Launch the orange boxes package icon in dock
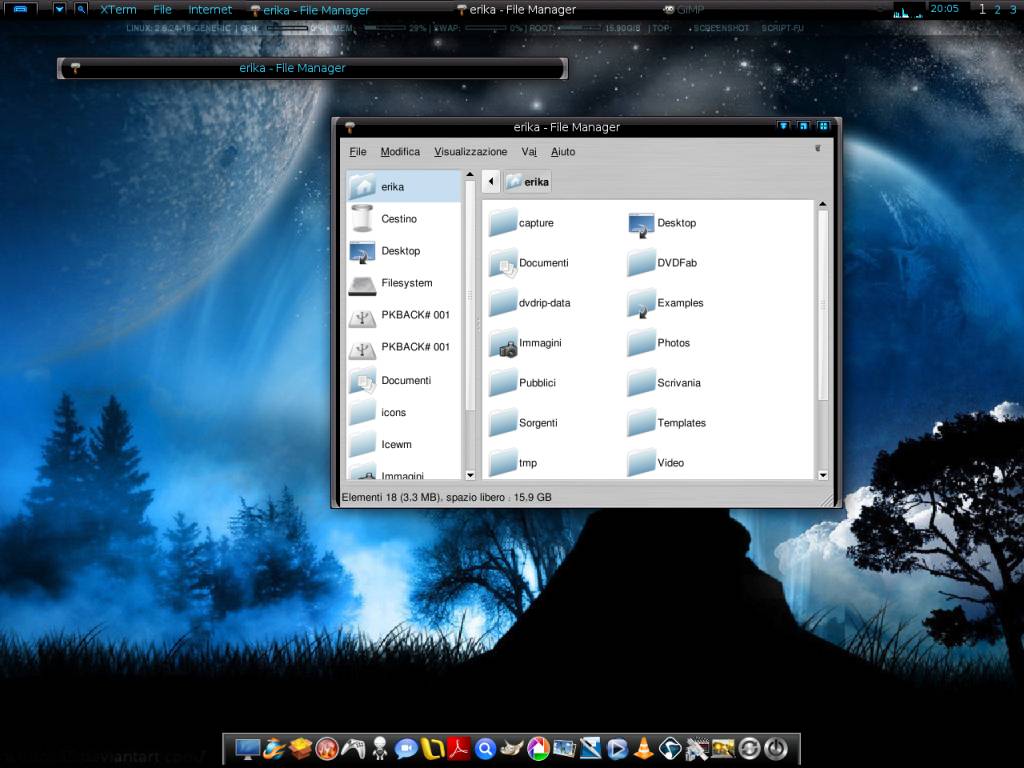This screenshot has height=768, width=1024. [x=300, y=748]
